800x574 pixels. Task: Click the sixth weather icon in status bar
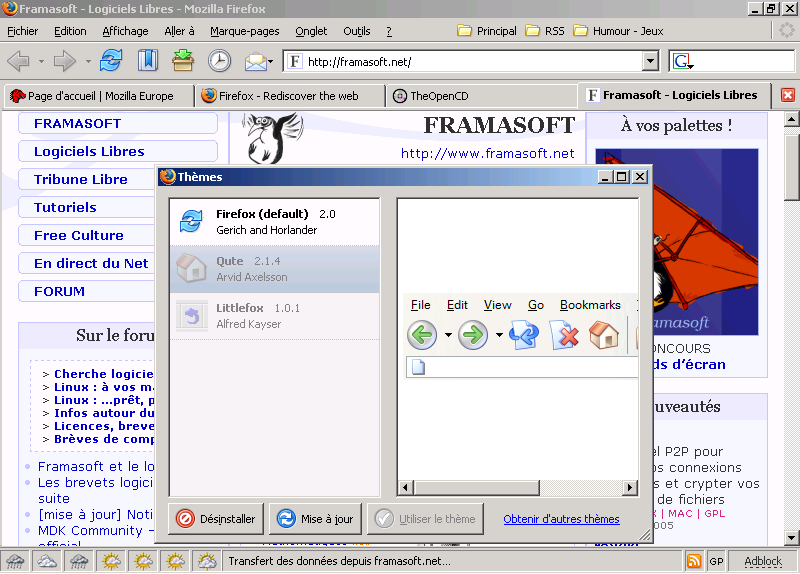pyautogui.click(x=176, y=561)
